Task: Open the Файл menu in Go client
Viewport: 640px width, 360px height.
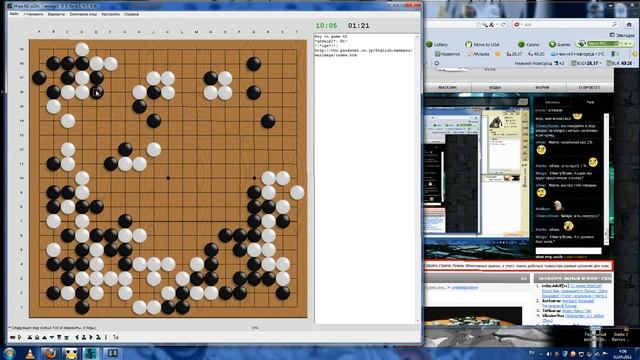Action: [14, 14]
